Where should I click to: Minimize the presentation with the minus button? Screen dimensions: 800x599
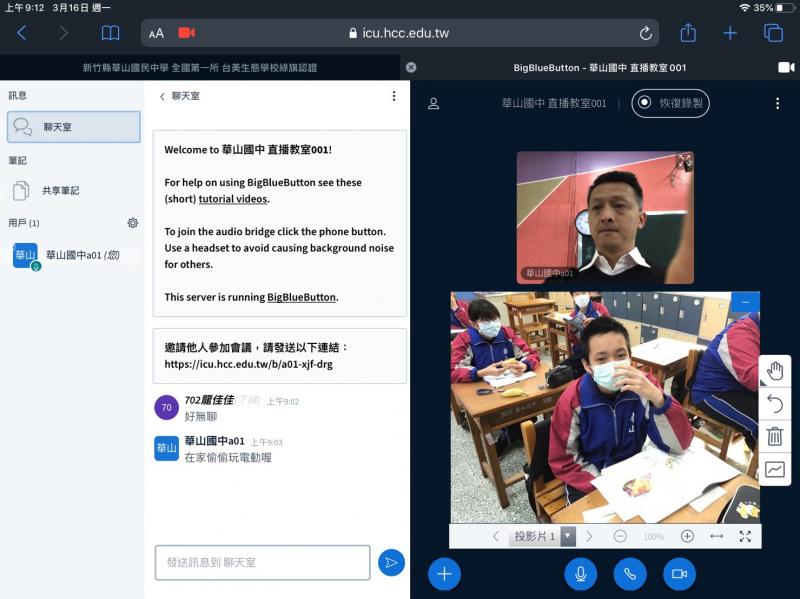click(x=745, y=302)
